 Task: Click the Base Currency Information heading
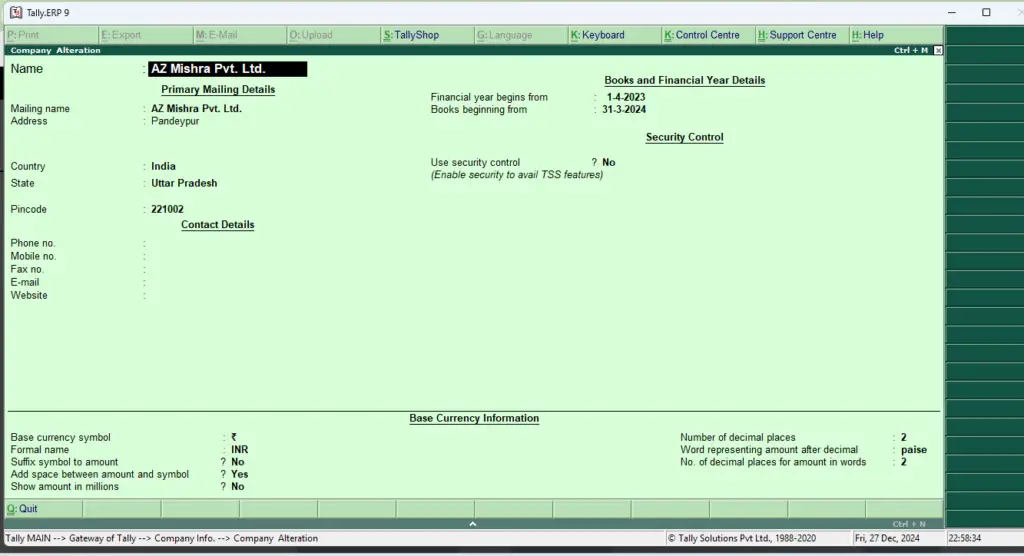pyautogui.click(x=474, y=419)
